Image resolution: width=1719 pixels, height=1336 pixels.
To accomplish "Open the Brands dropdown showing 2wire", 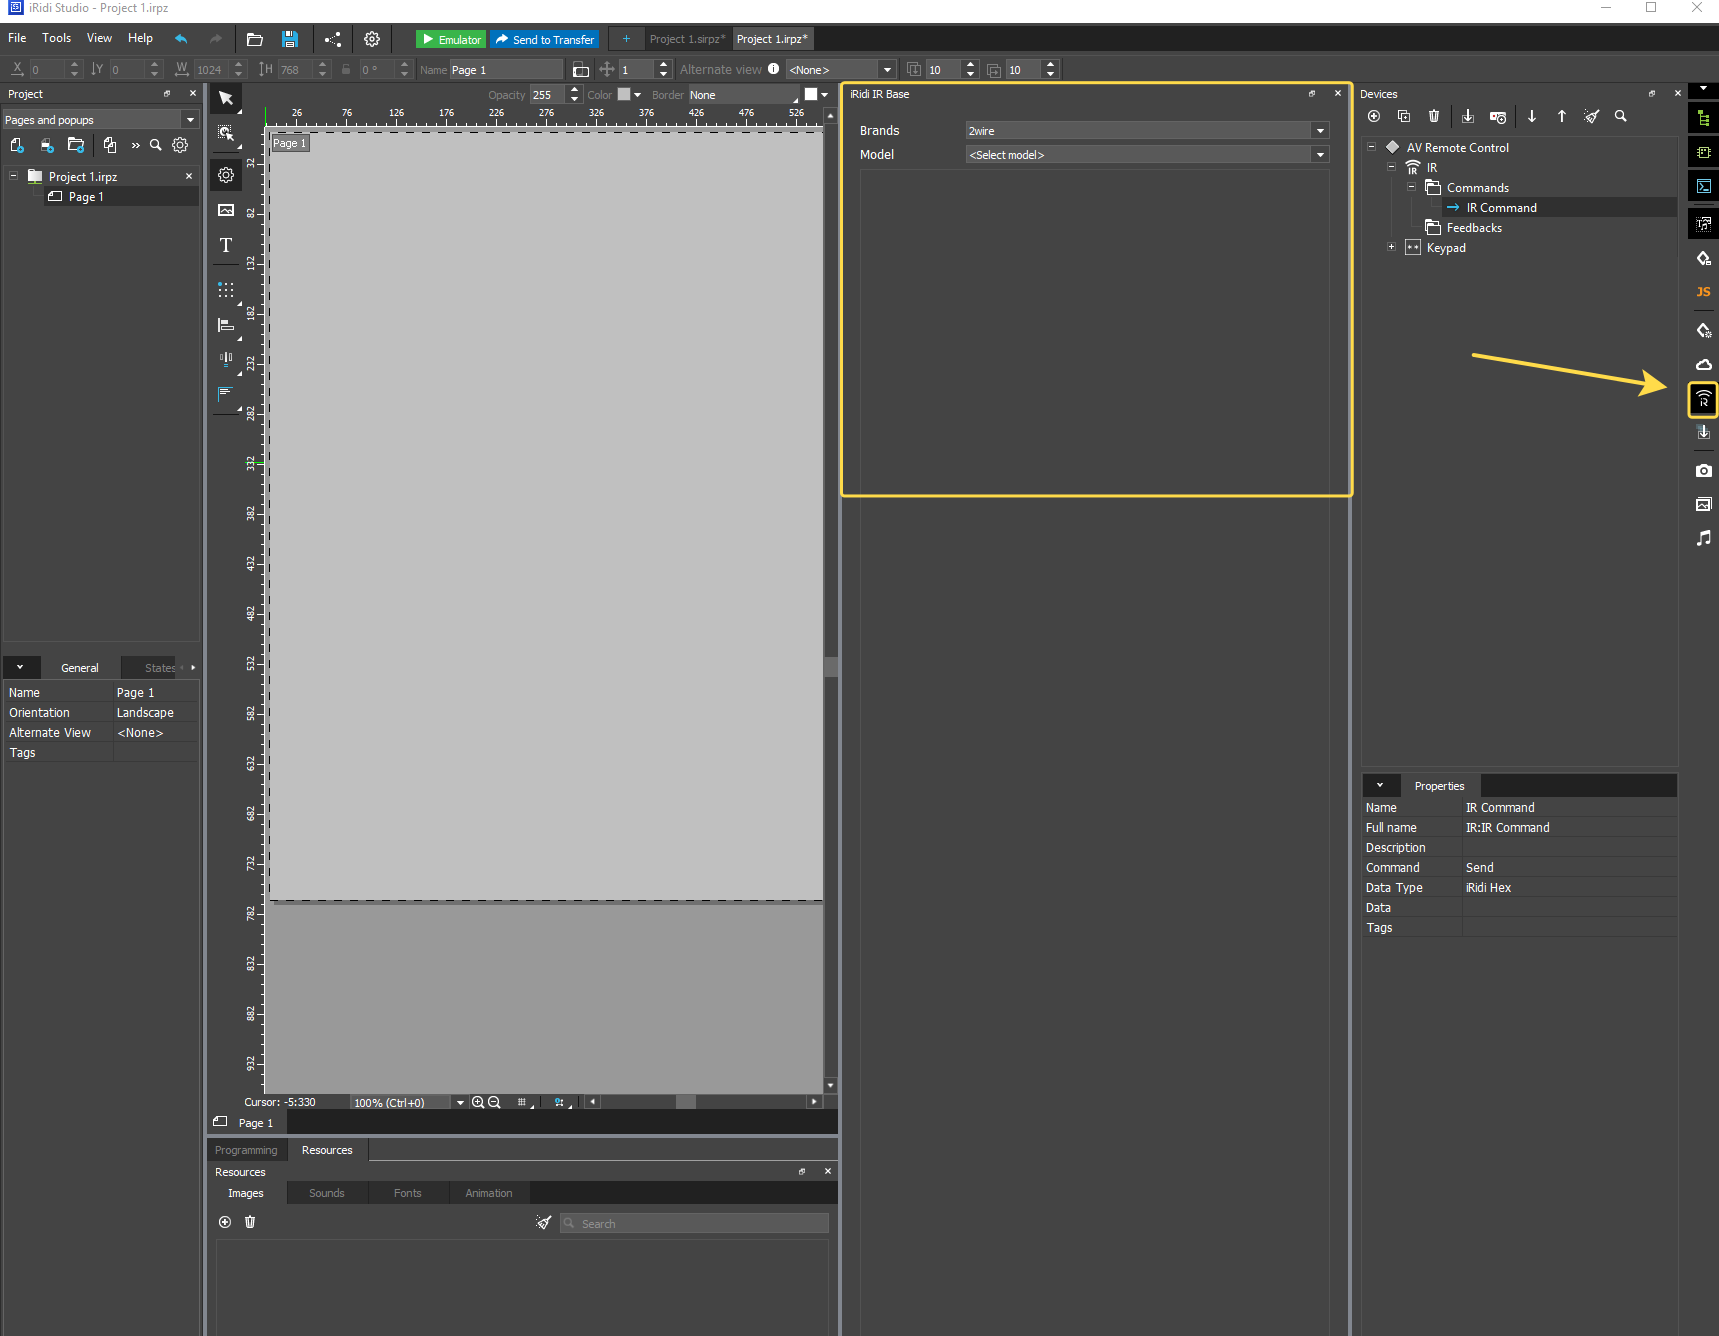I will pyautogui.click(x=1147, y=131).
